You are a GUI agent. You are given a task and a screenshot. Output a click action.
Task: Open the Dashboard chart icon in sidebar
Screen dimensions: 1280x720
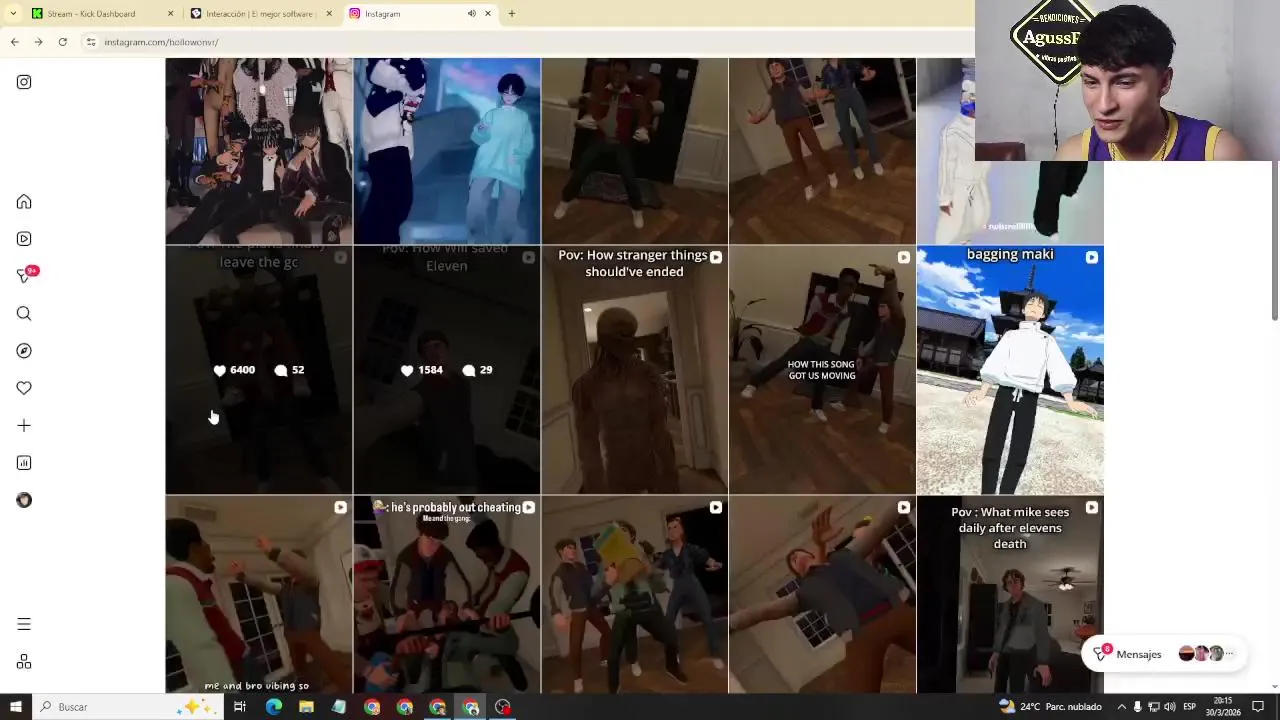click(x=24, y=463)
